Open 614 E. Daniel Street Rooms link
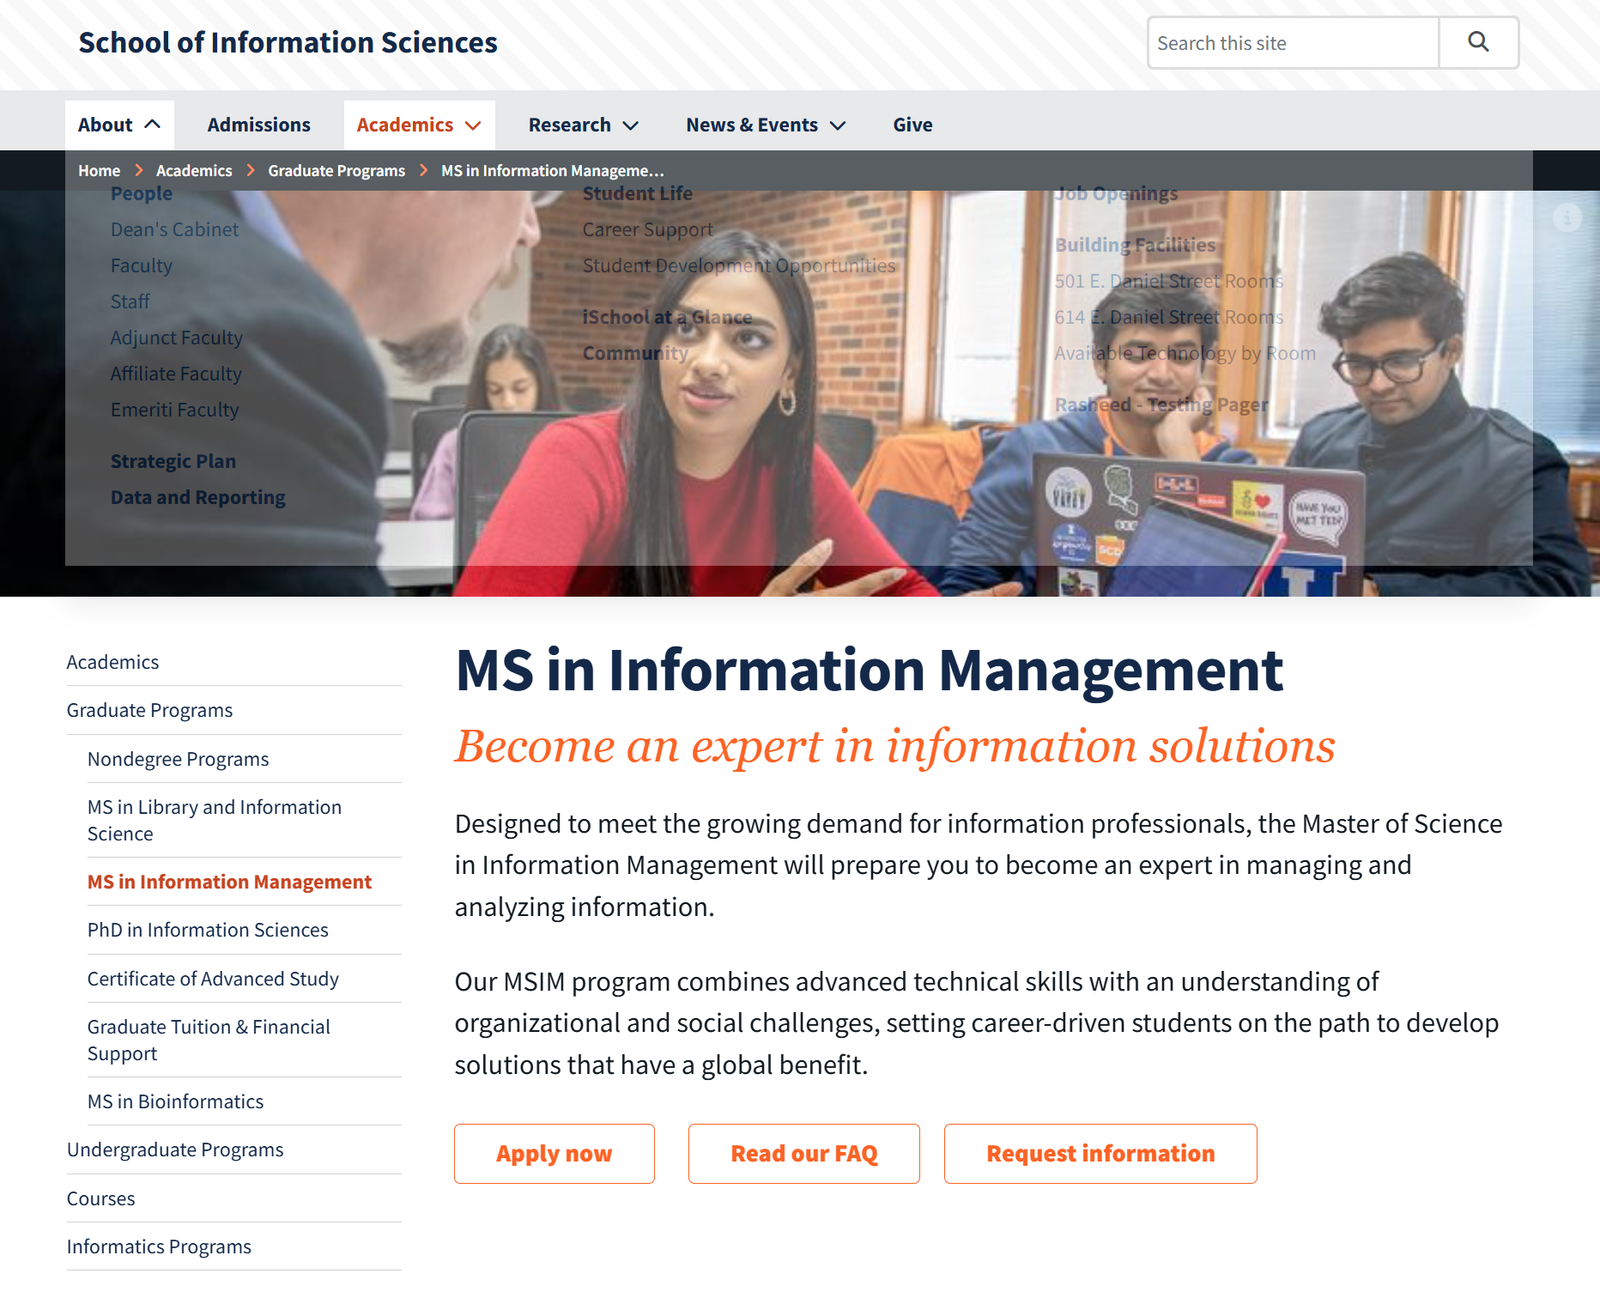This screenshot has height=1311, width=1600. (x=1169, y=318)
